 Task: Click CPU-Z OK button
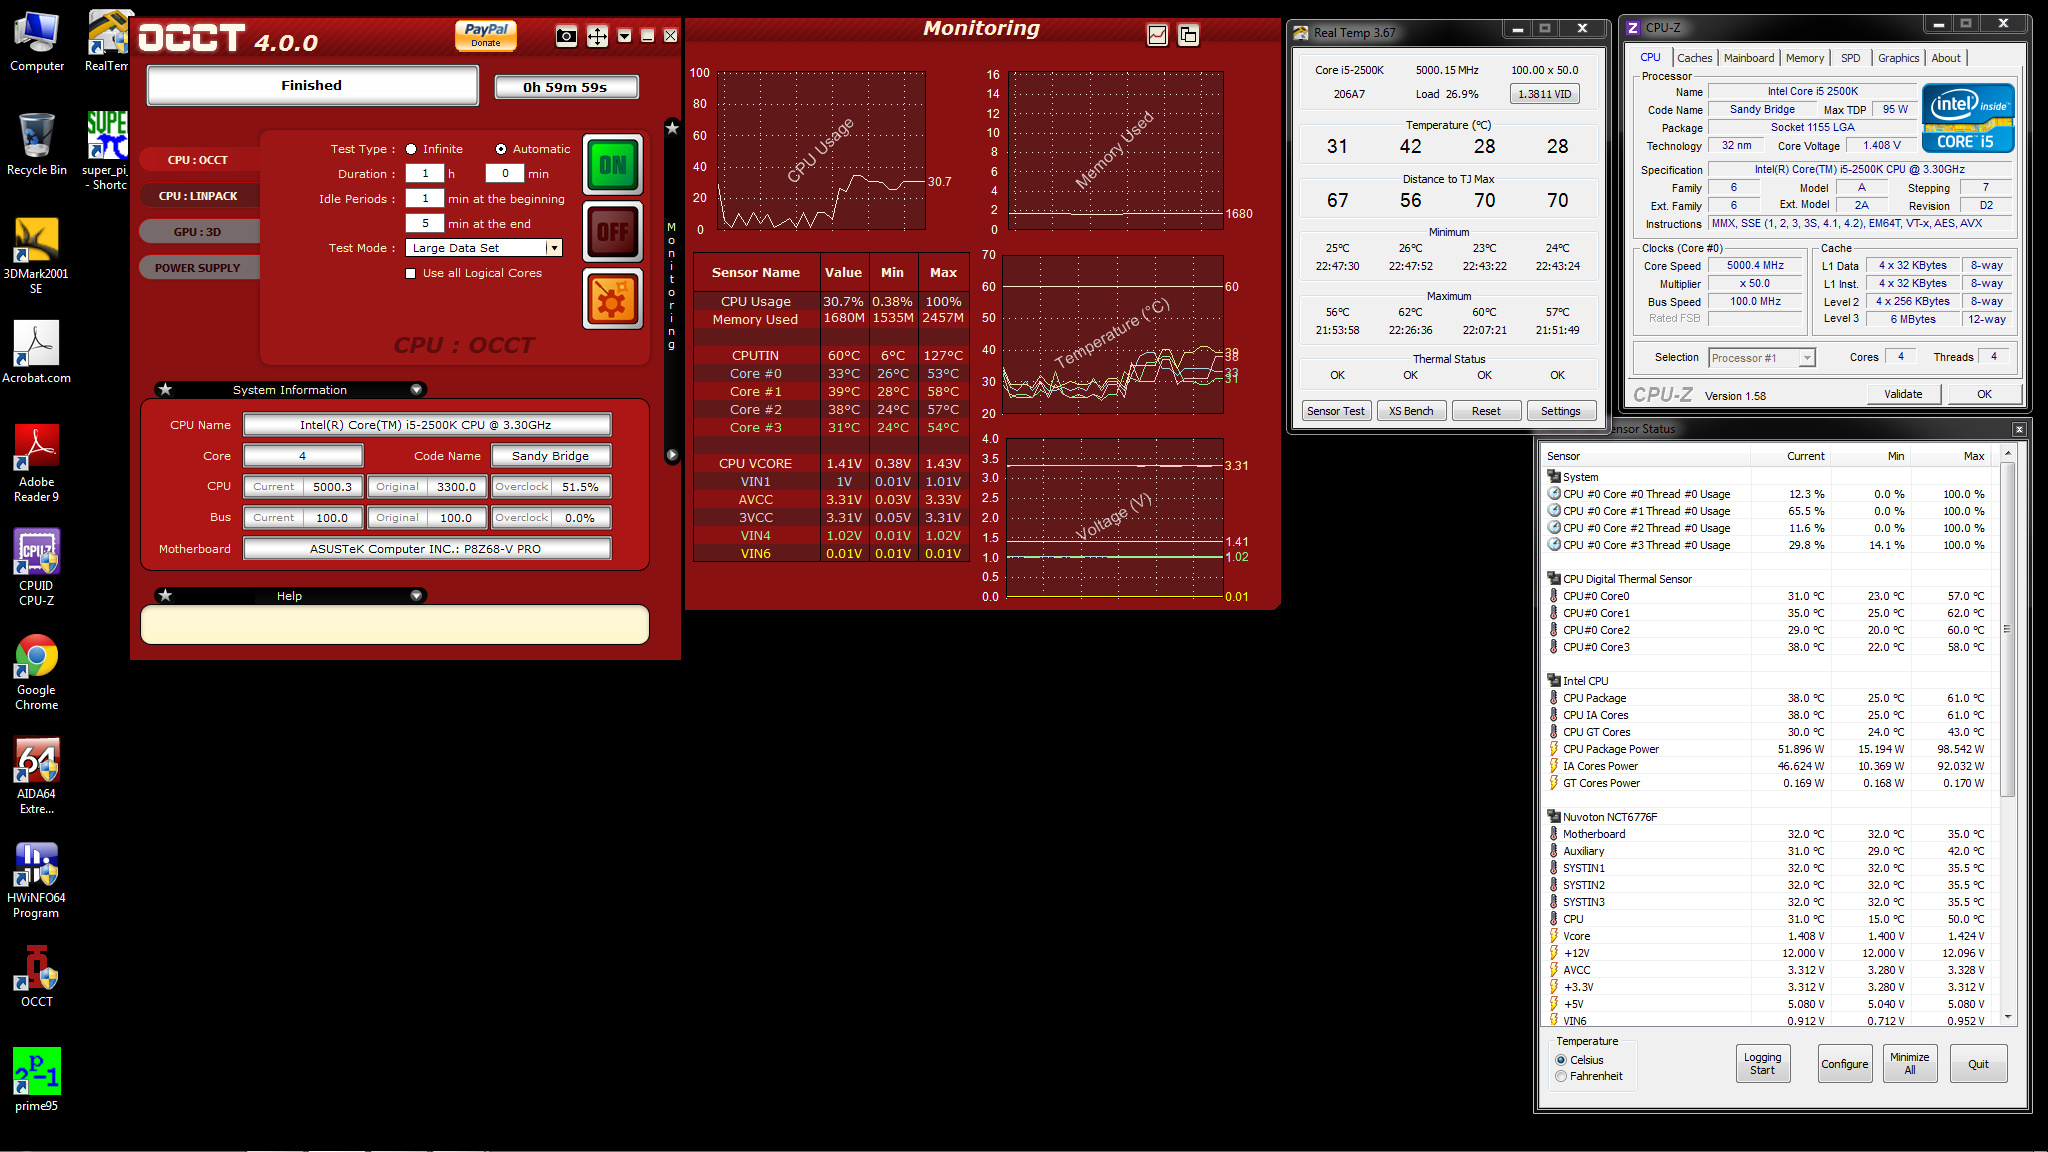click(1984, 394)
